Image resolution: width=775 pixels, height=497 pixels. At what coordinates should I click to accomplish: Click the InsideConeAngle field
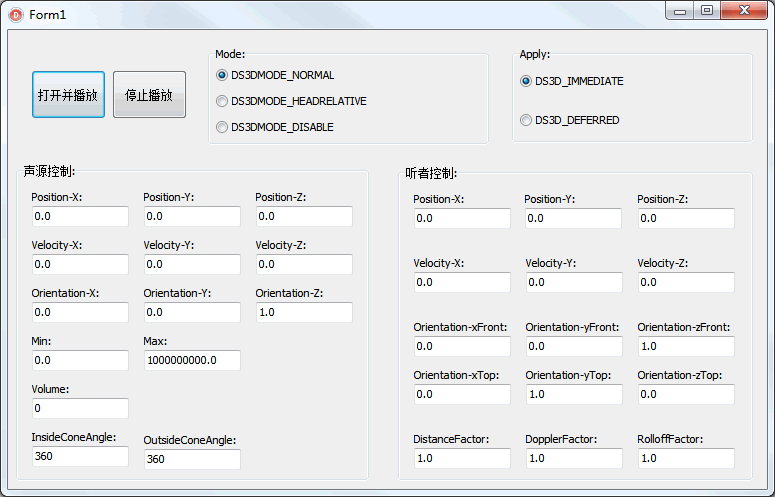point(80,456)
